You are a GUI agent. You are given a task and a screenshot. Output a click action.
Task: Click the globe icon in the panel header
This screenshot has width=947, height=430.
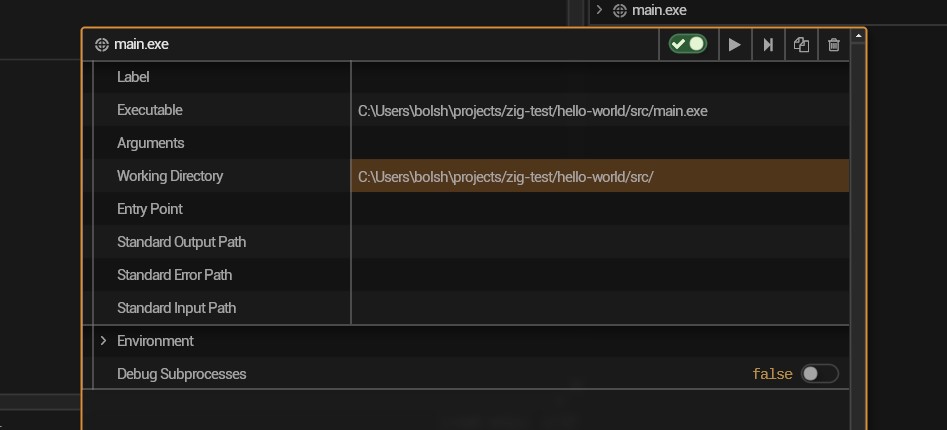(x=101, y=45)
